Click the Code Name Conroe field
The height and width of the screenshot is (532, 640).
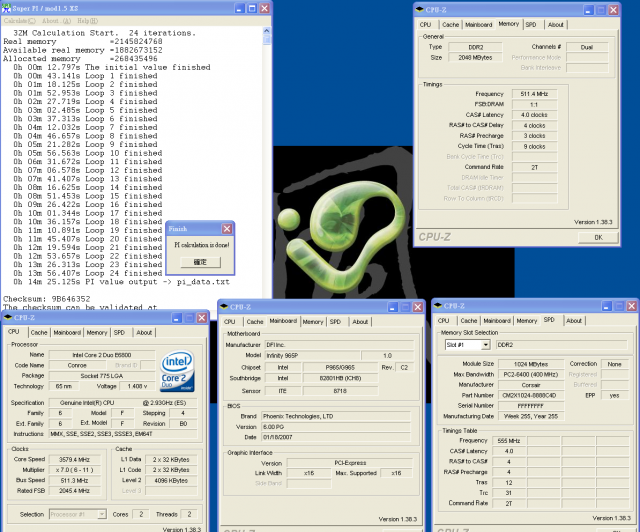click(77, 365)
